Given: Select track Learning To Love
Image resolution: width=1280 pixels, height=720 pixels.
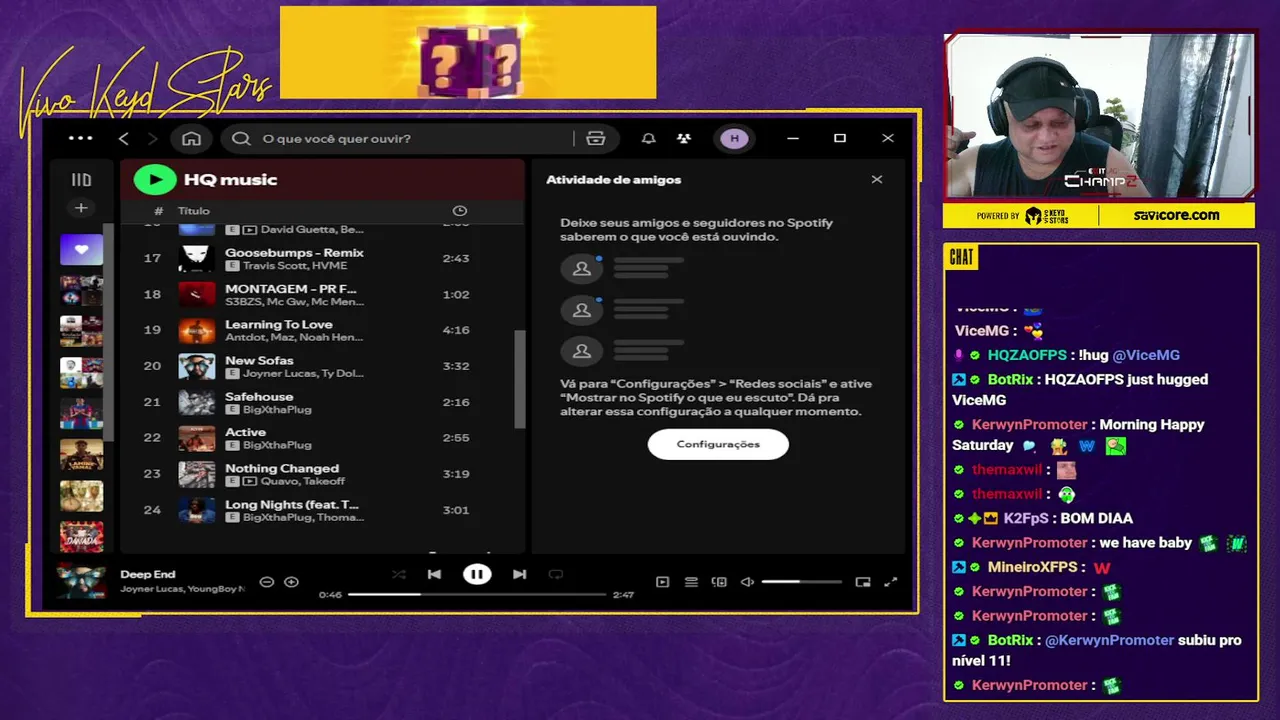Looking at the screenshot, I should point(323,330).
